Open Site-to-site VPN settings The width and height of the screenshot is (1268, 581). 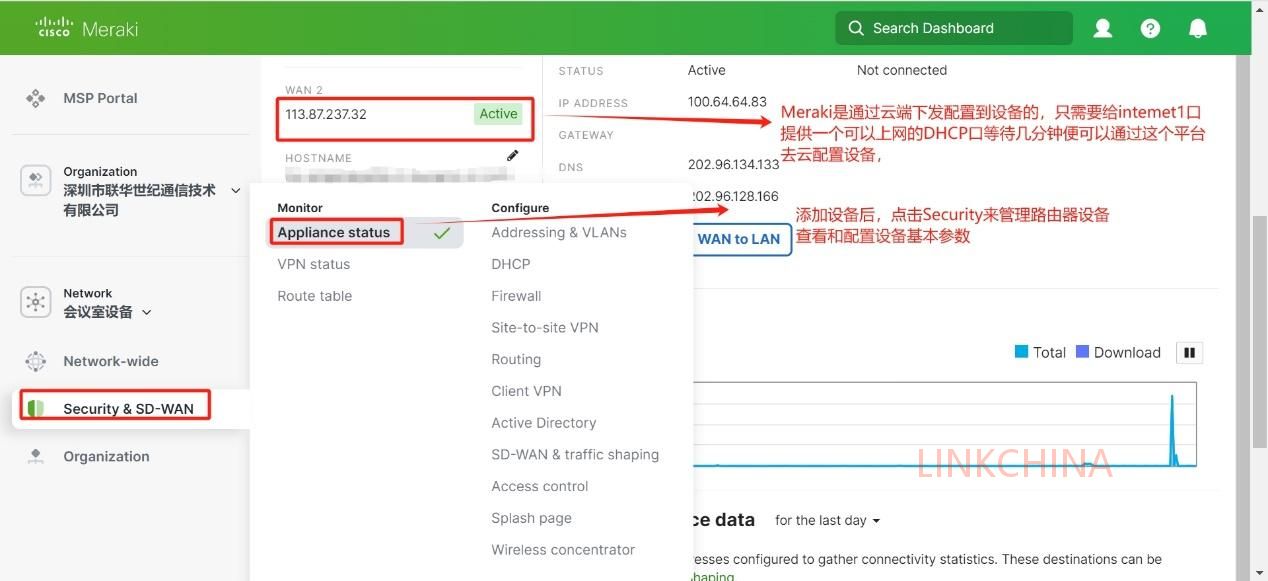tap(545, 327)
